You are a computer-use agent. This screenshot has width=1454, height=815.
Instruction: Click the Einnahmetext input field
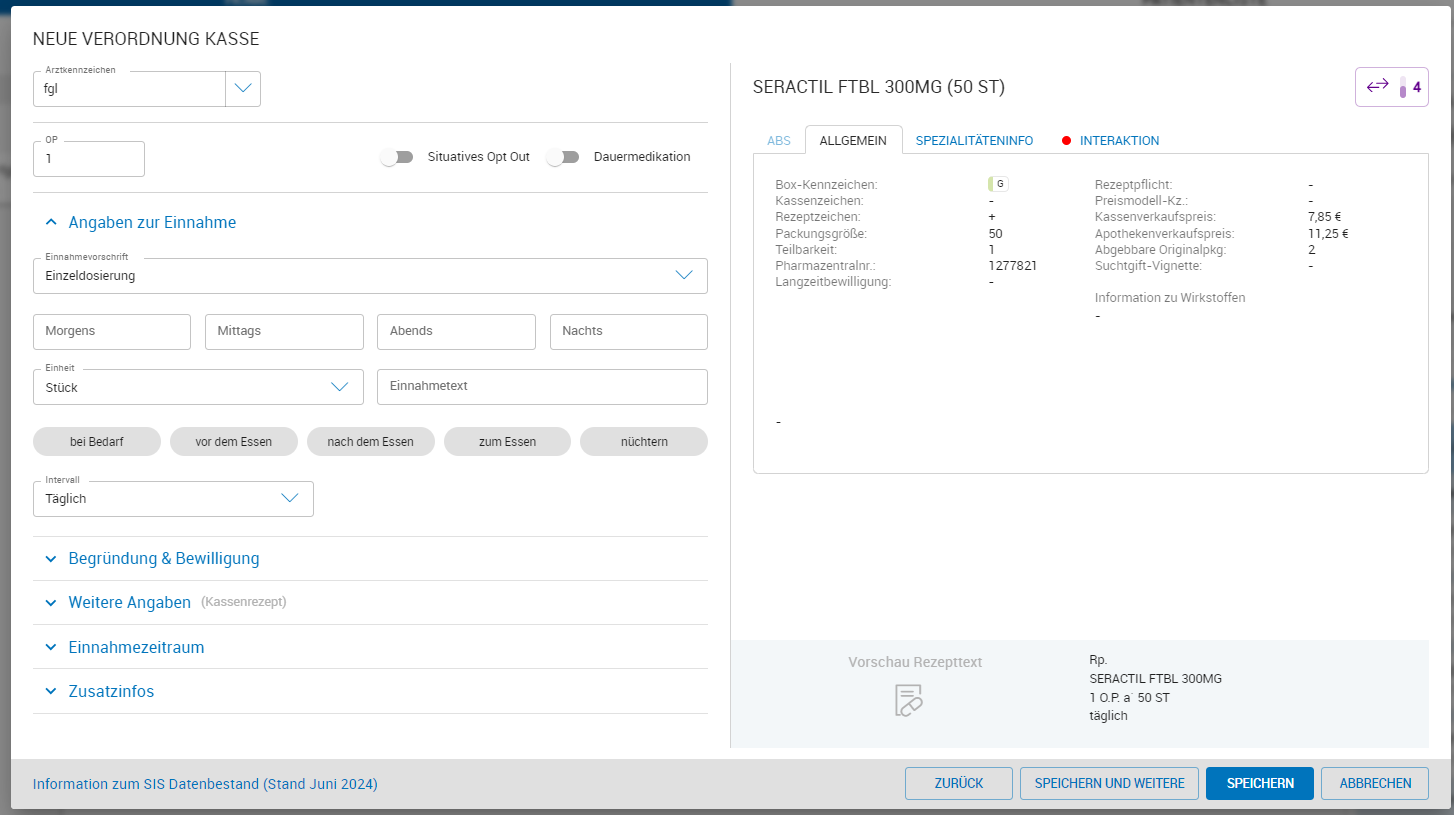542,387
